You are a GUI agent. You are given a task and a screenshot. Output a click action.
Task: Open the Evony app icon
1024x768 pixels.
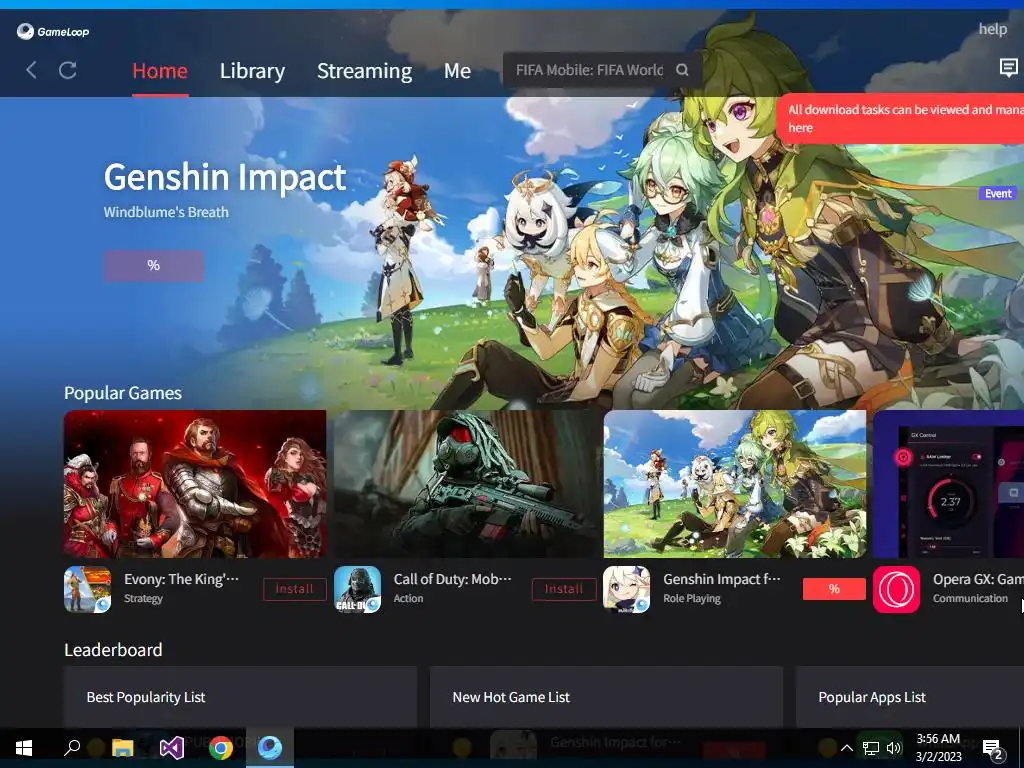pyautogui.click(x=88, y=589)
